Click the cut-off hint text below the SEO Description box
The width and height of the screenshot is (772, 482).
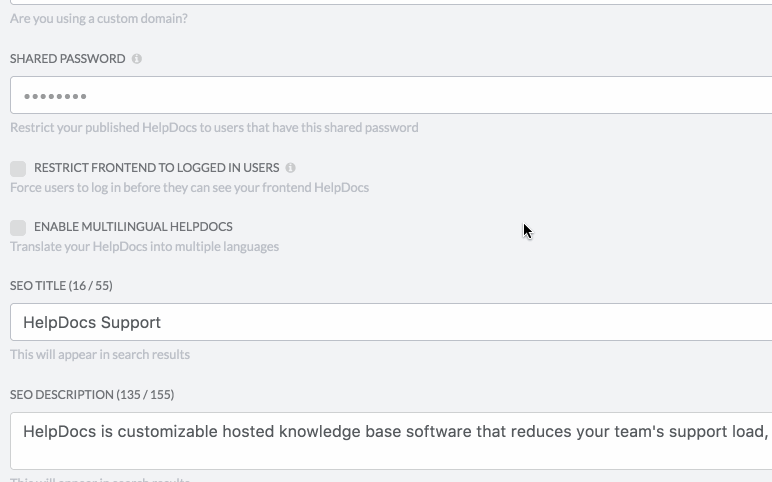tap(100, 479)
